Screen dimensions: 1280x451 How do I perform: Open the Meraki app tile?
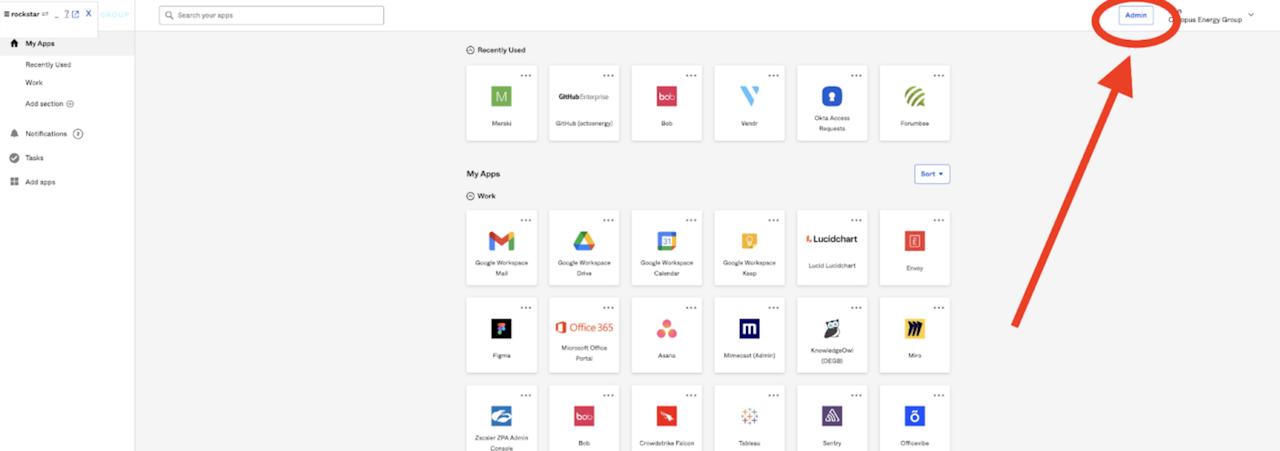coord(501,103)
